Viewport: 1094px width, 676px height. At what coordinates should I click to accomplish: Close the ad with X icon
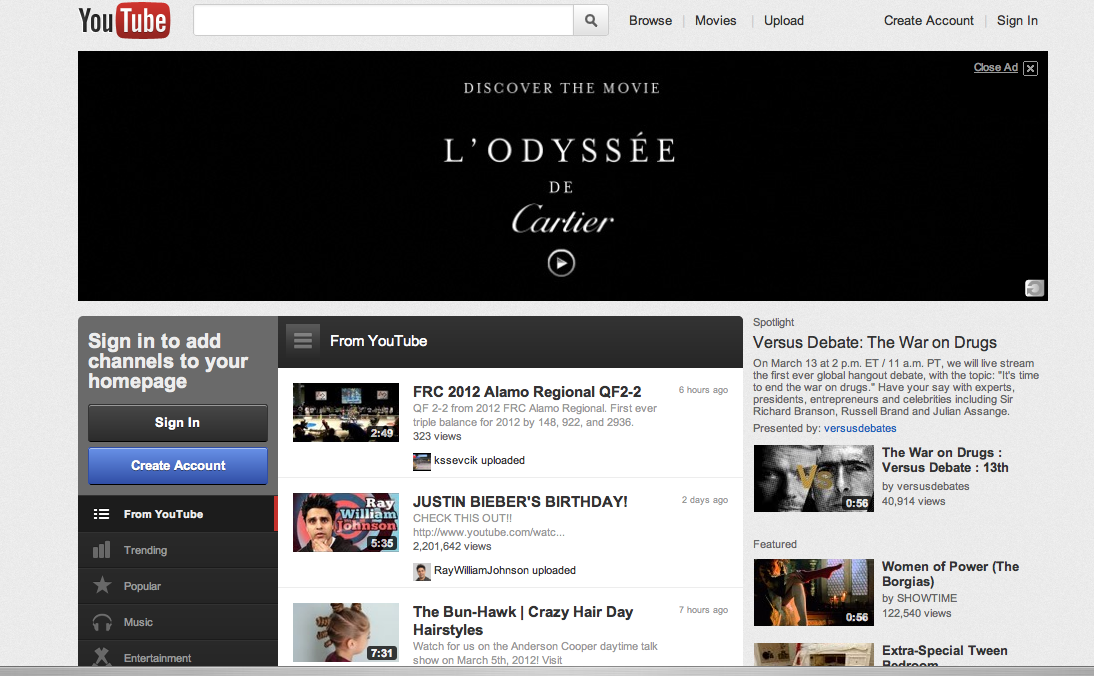tap(1030, 68)
